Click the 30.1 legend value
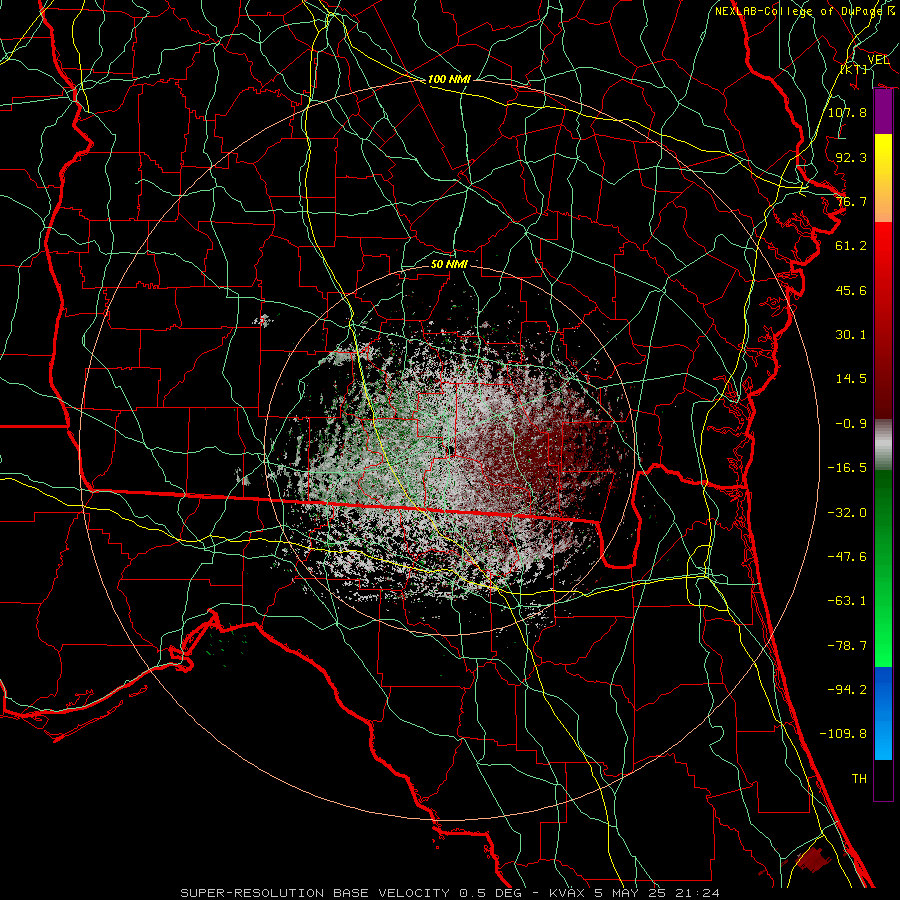Image resolution: width=900 pixels, height=900 pixels. 851,335
